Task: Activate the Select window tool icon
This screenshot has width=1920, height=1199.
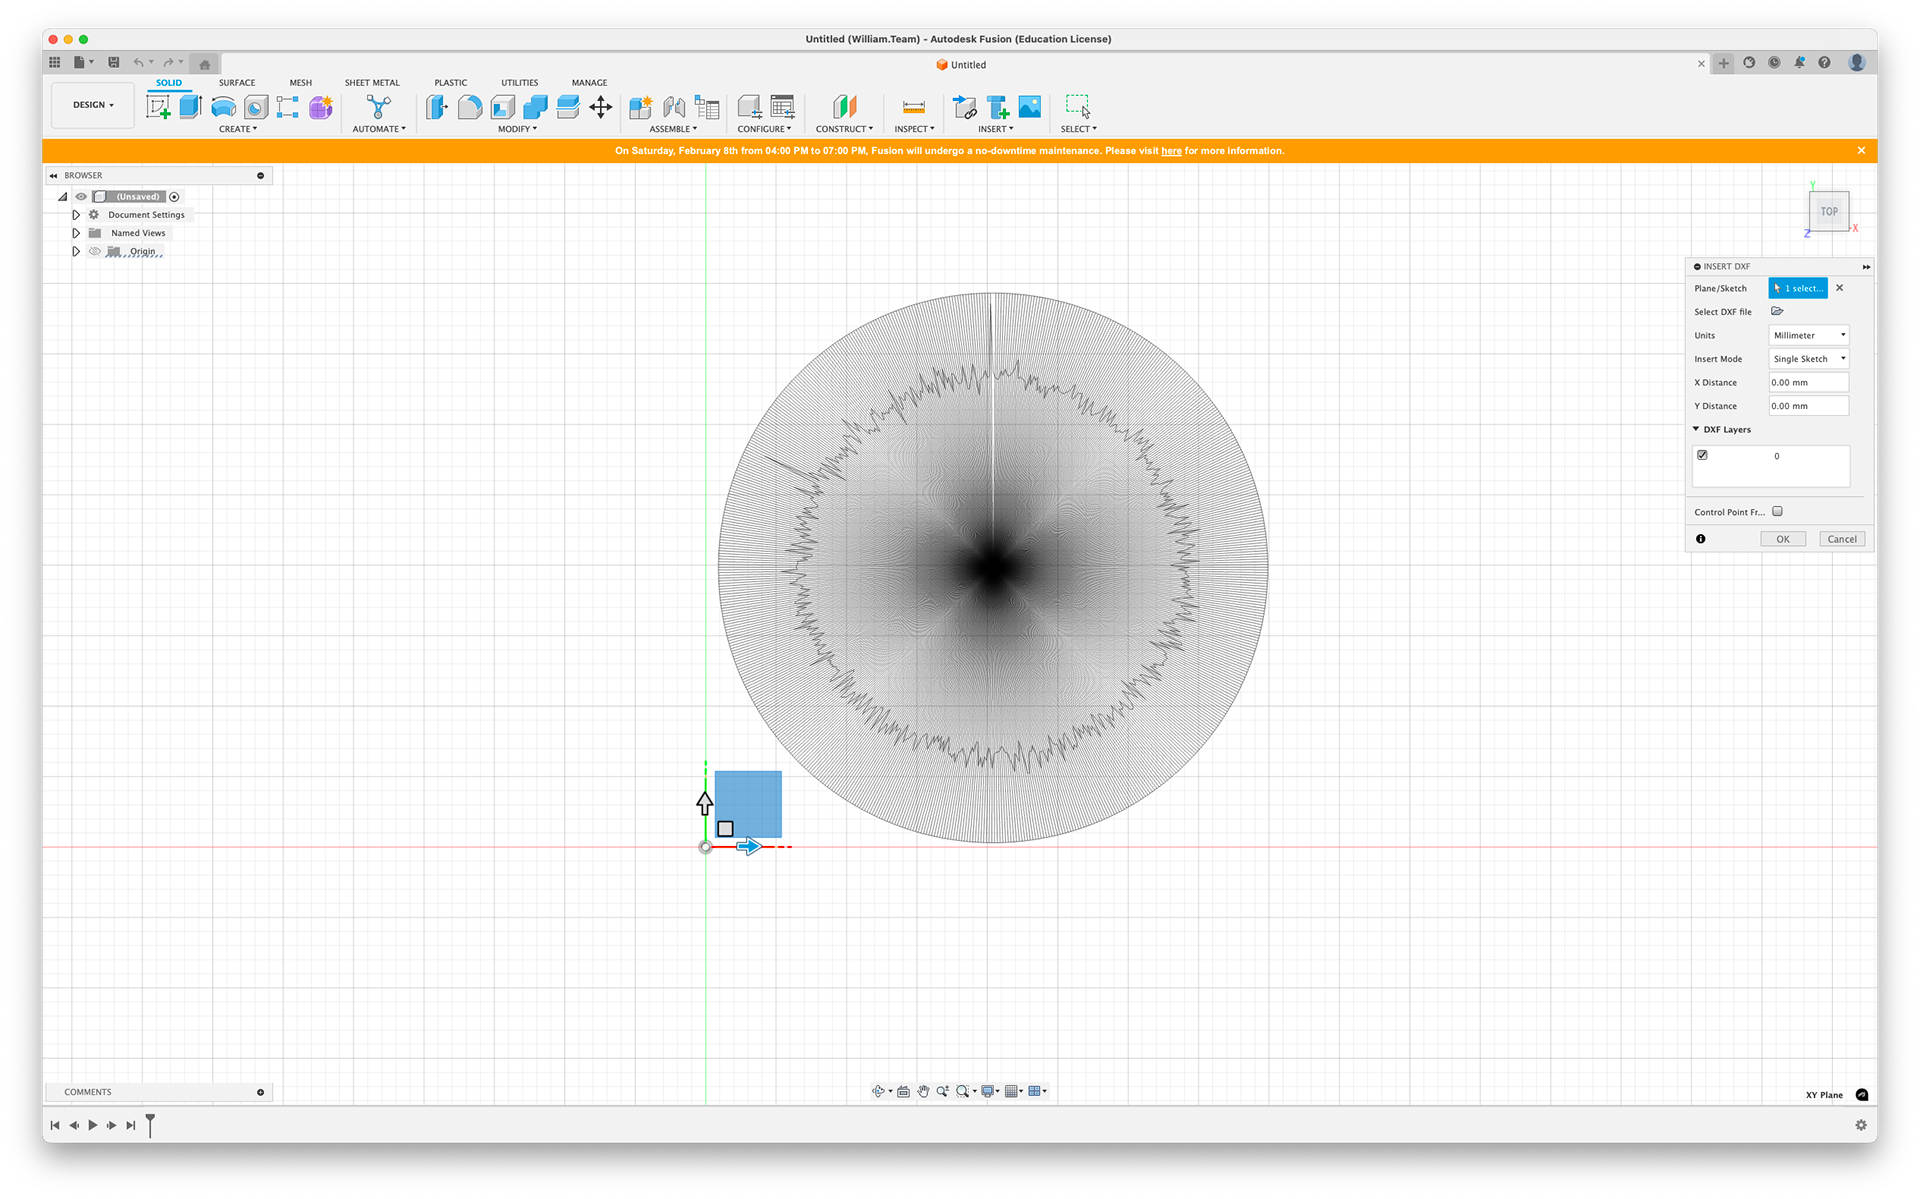Action: pos(1078,107)
